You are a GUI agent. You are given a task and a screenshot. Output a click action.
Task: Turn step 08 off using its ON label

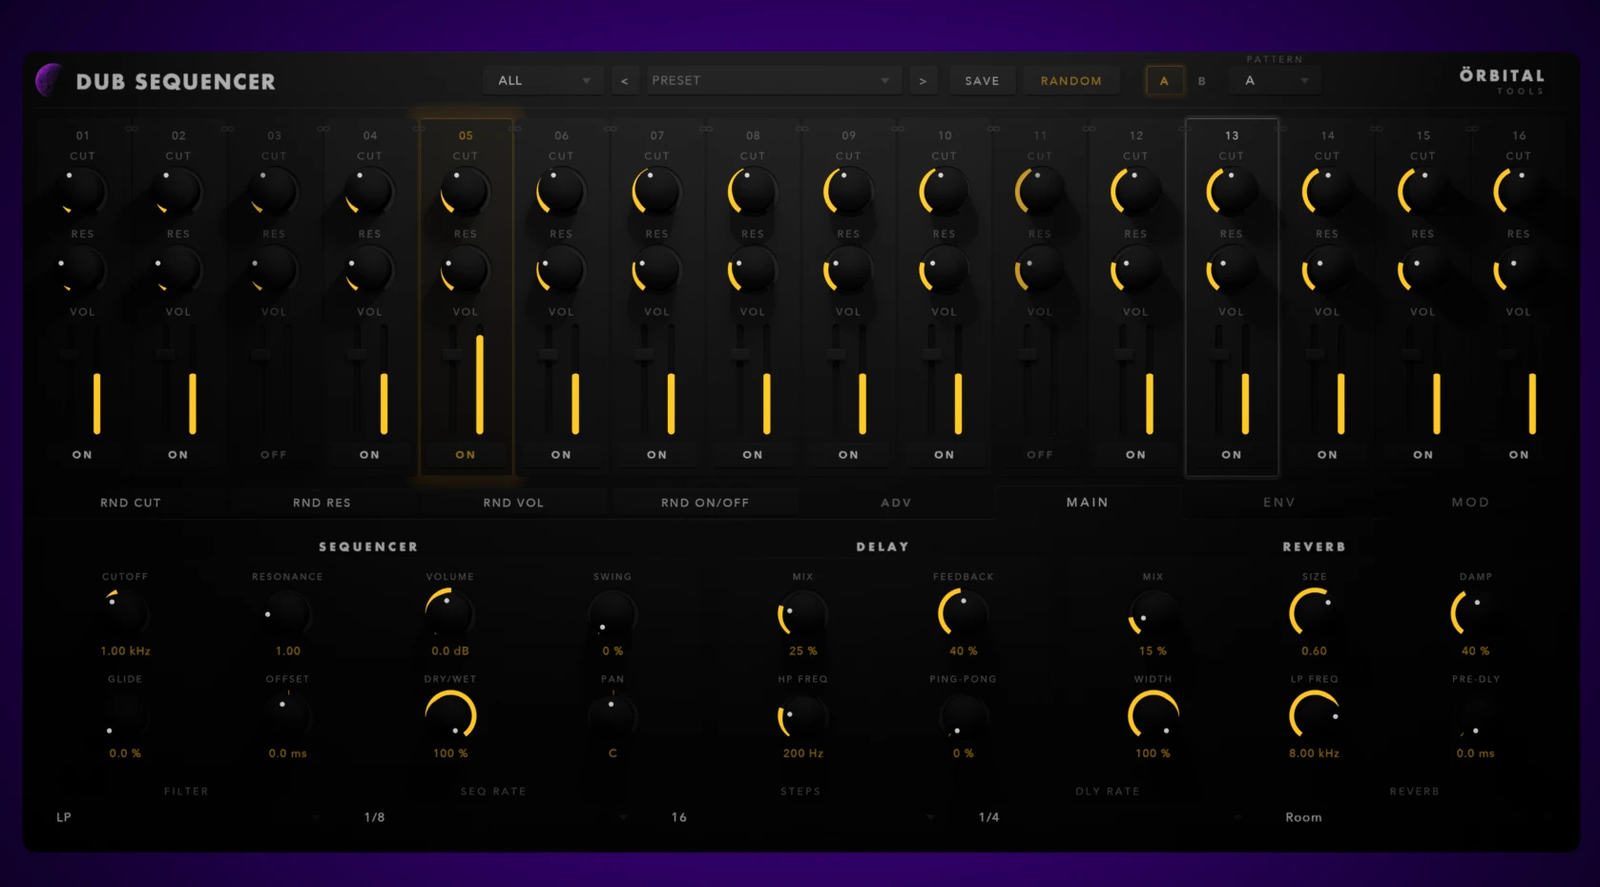tap(753, 455)
